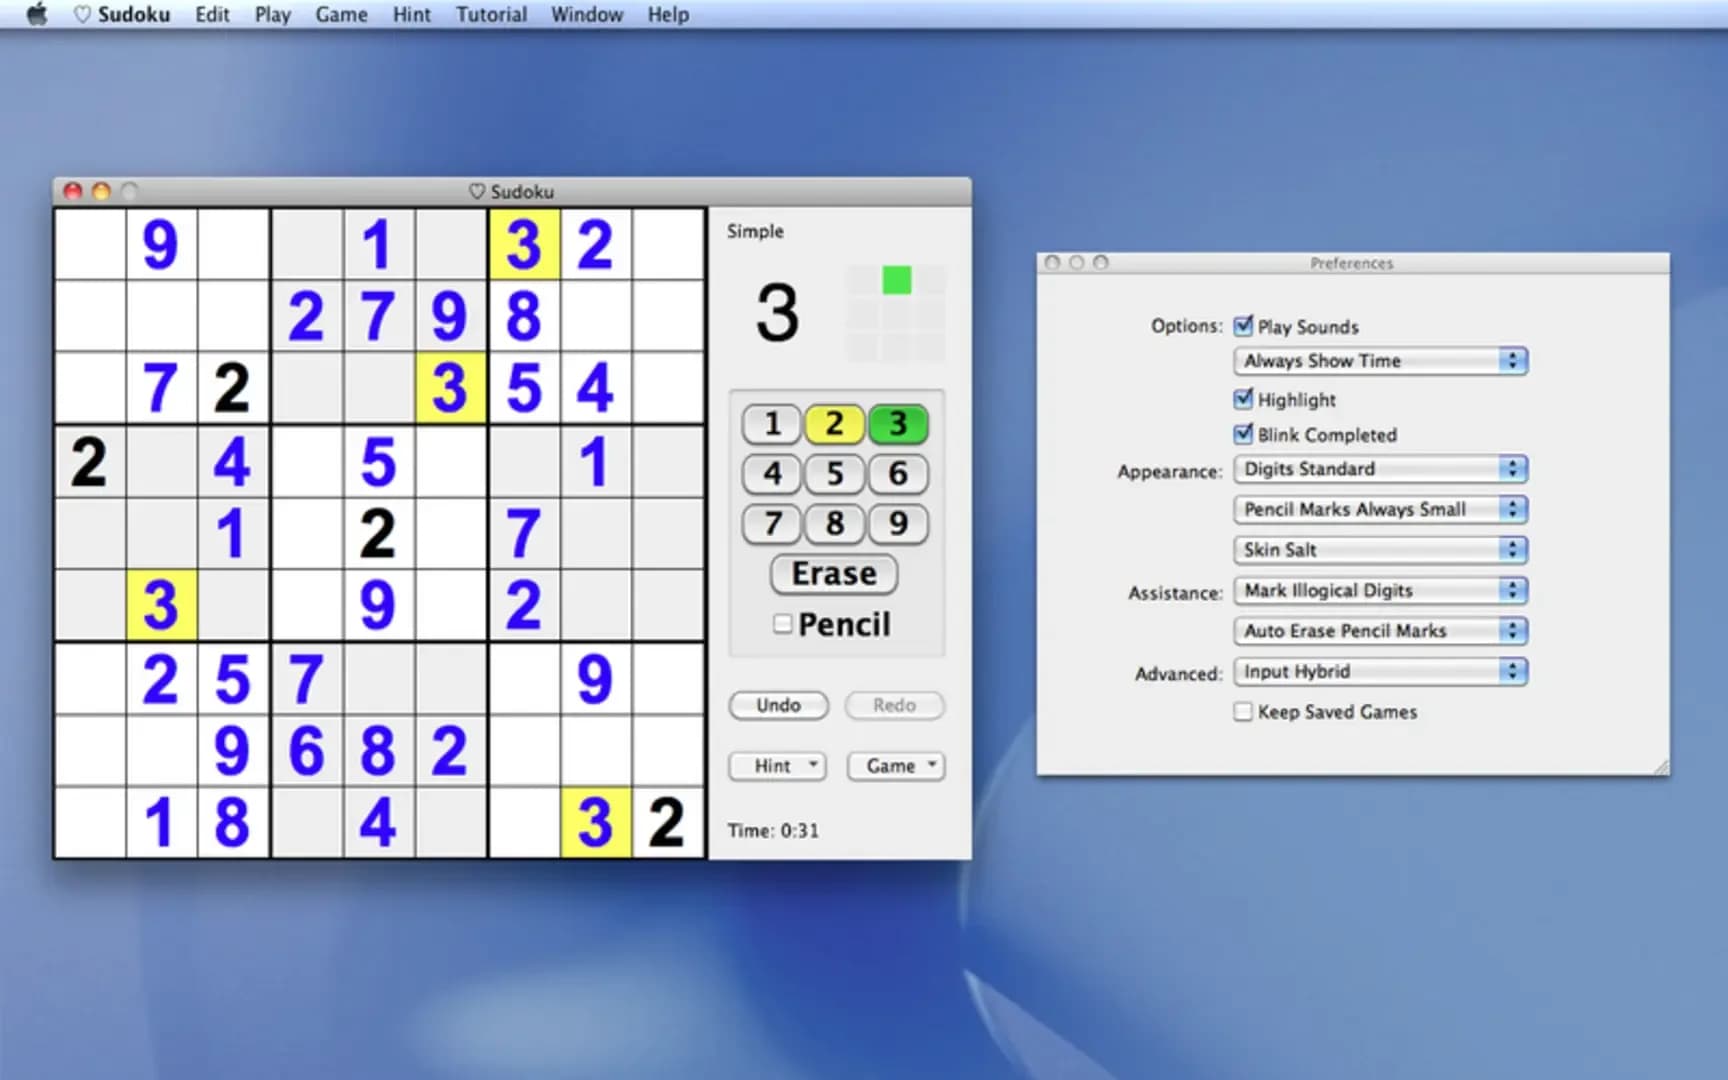Enable the Keep Saved Games checkbox
The height and width of the screenshot is (1080, 1728).
coord(1243,712)
